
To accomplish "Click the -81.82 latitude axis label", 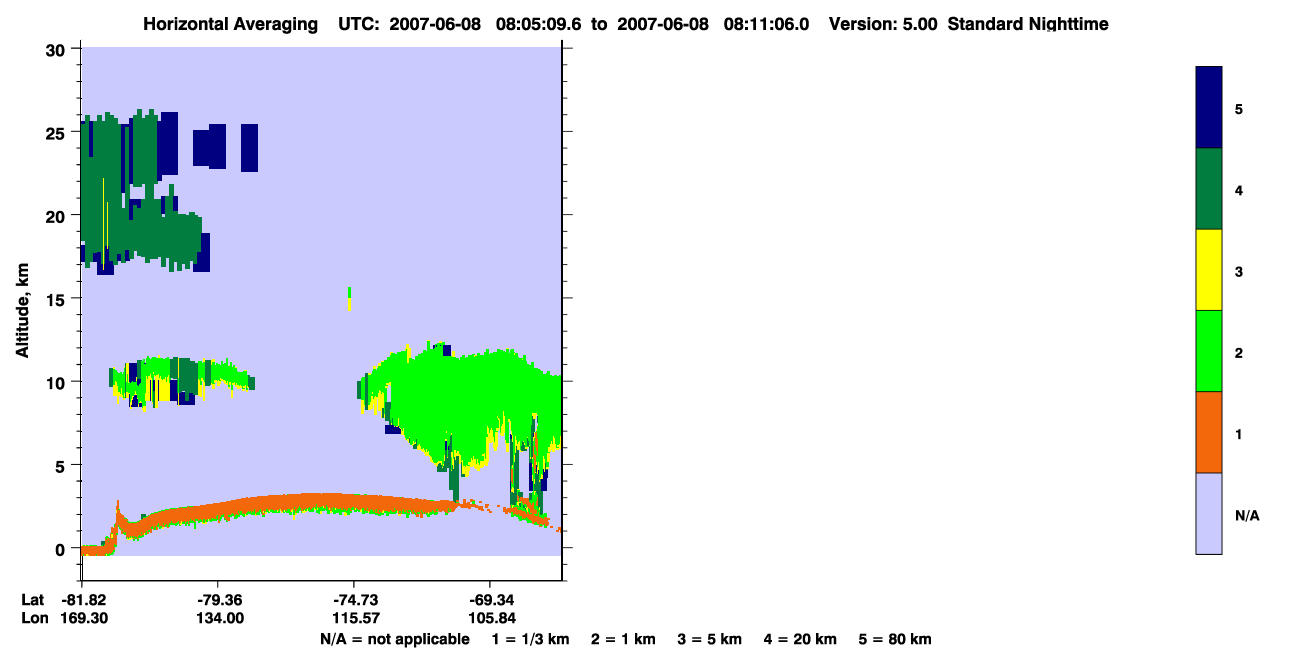I will point(82,600).
